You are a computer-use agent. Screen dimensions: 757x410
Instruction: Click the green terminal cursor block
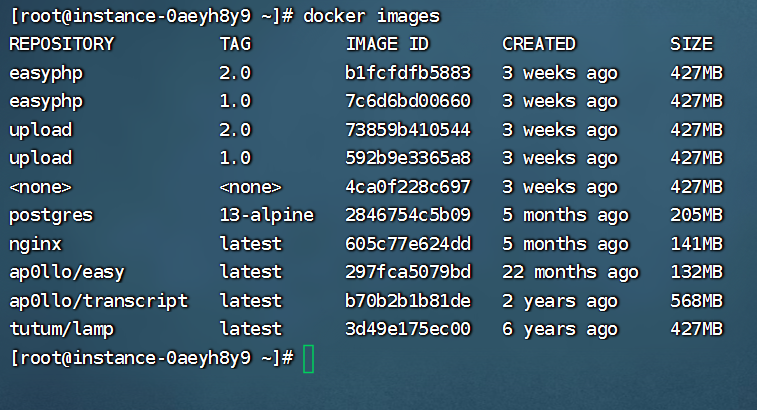pos(308,359)
